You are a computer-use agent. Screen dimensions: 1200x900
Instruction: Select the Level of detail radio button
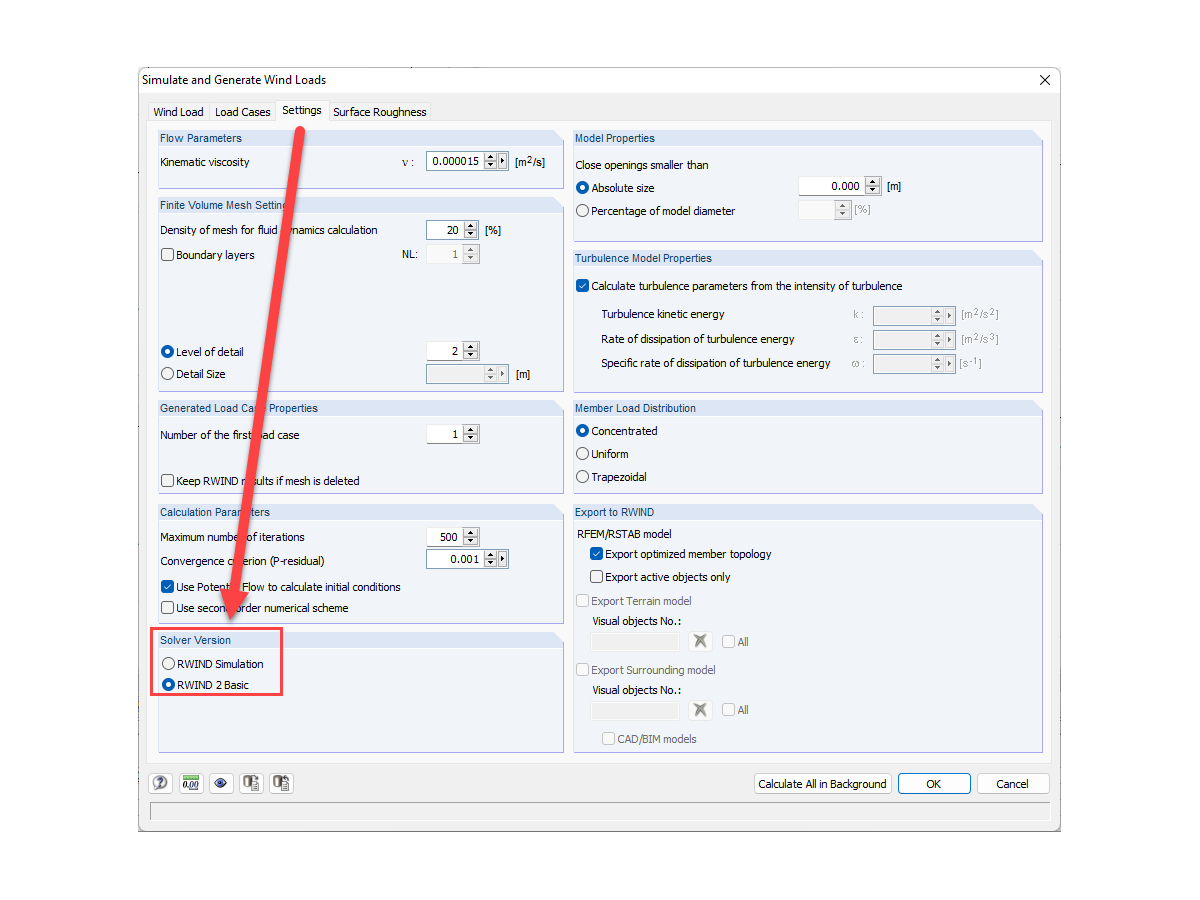click(x=168, y=352)
